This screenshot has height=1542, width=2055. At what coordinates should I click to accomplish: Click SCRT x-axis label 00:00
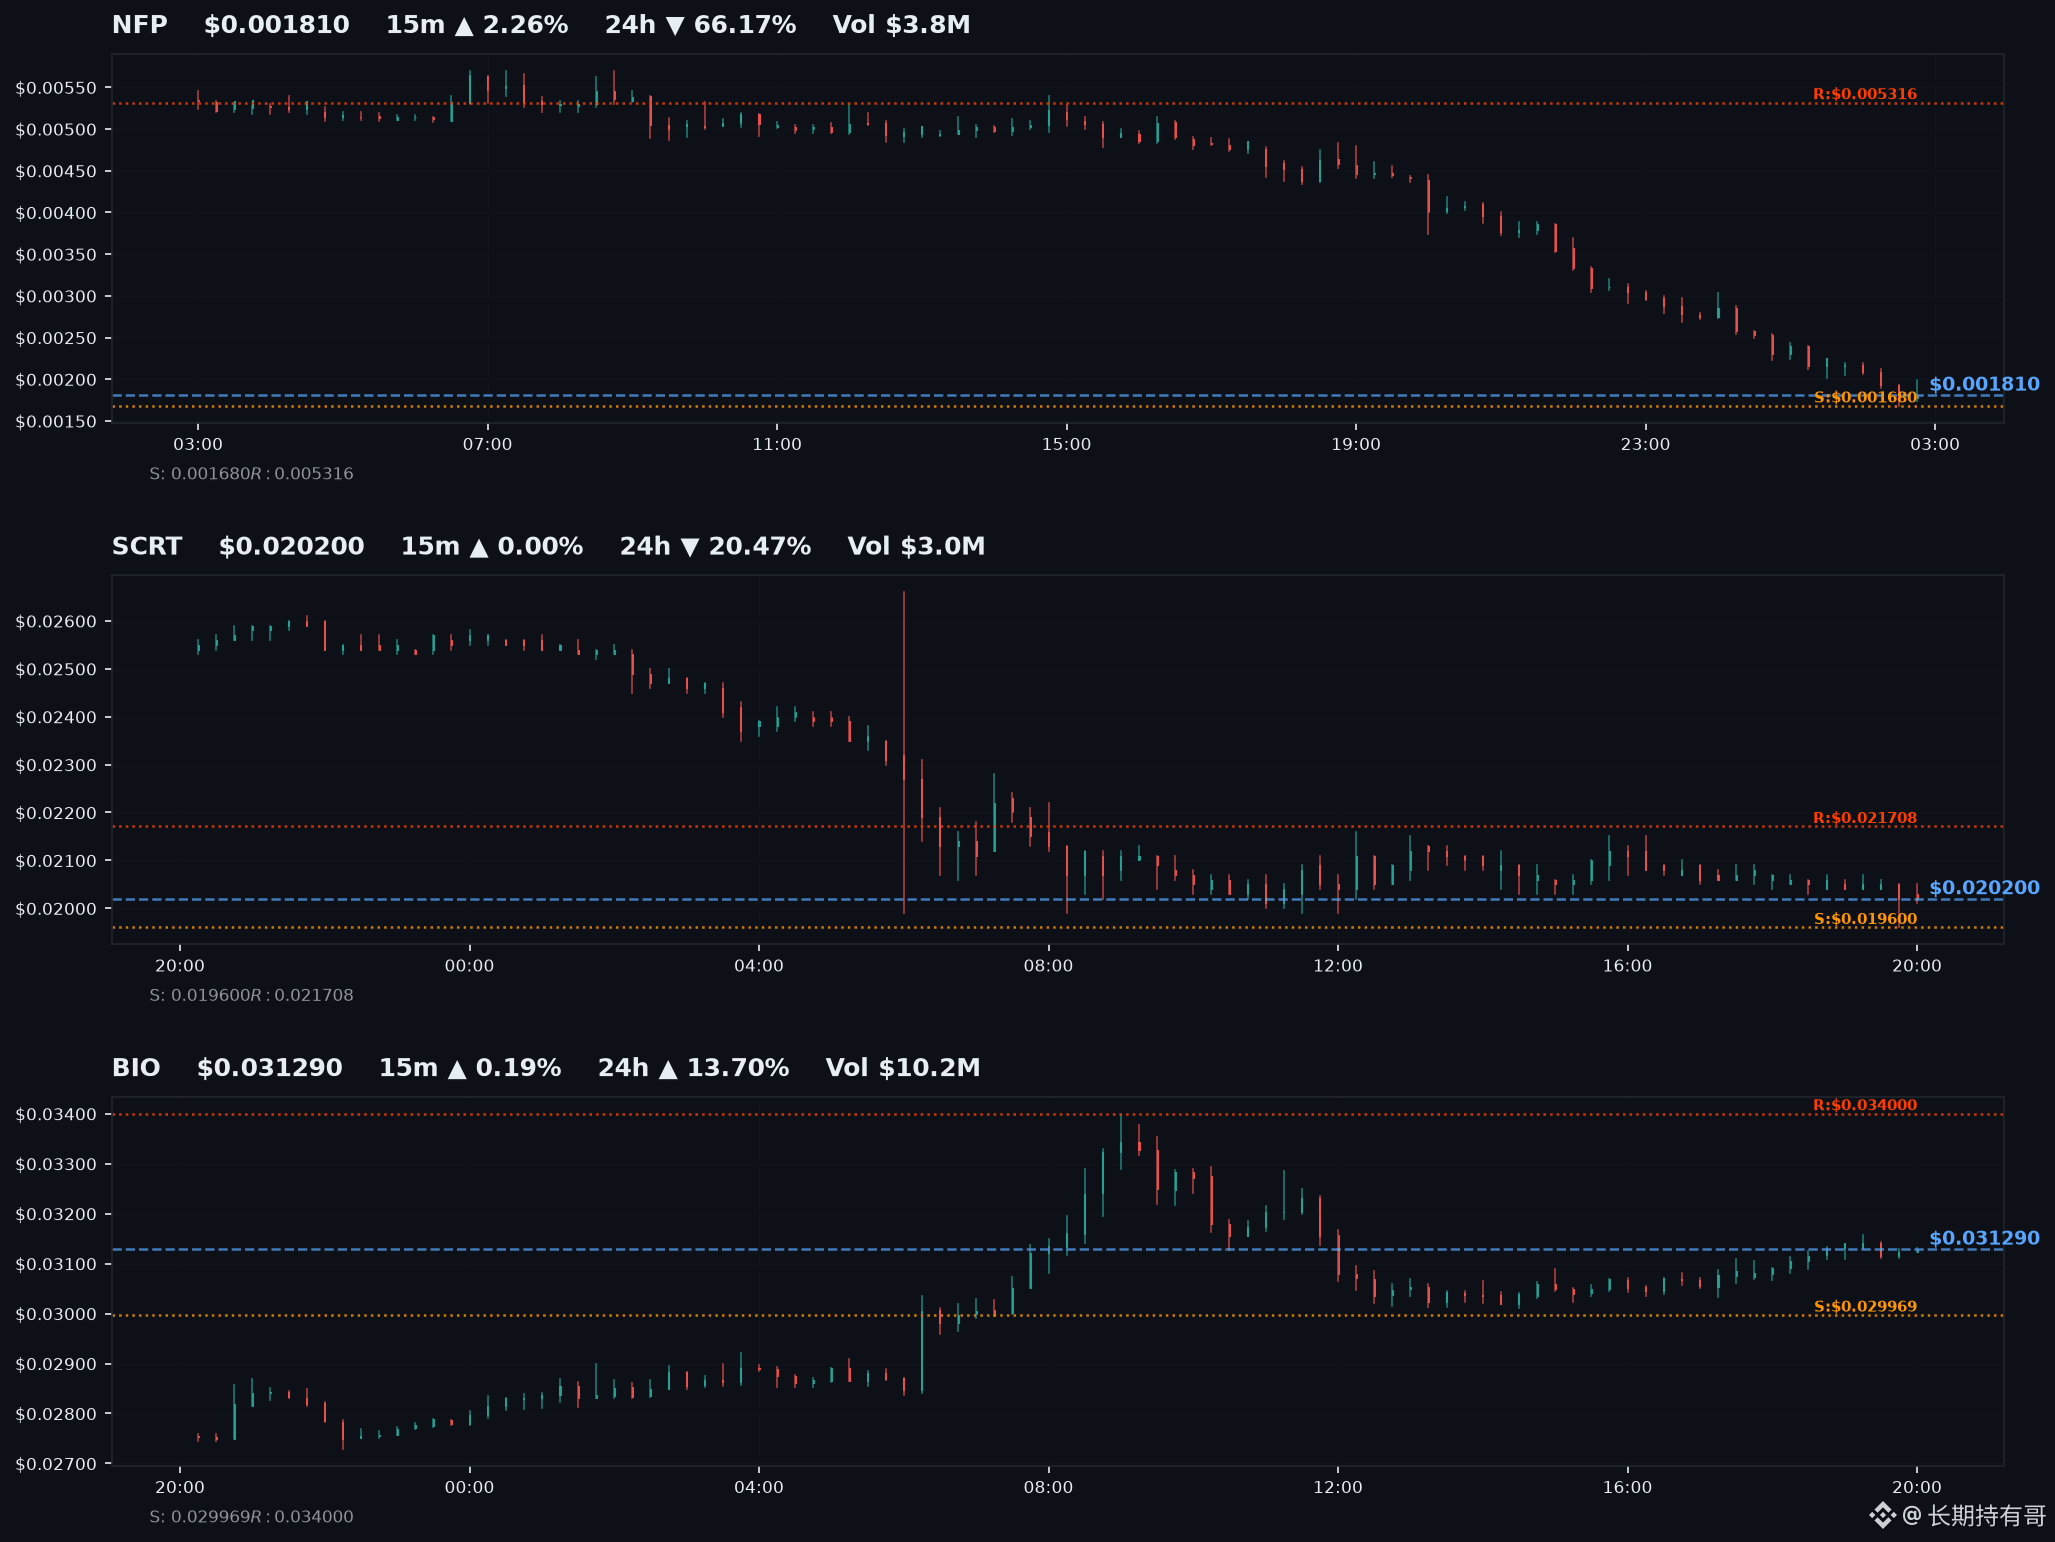click(469, 966)
